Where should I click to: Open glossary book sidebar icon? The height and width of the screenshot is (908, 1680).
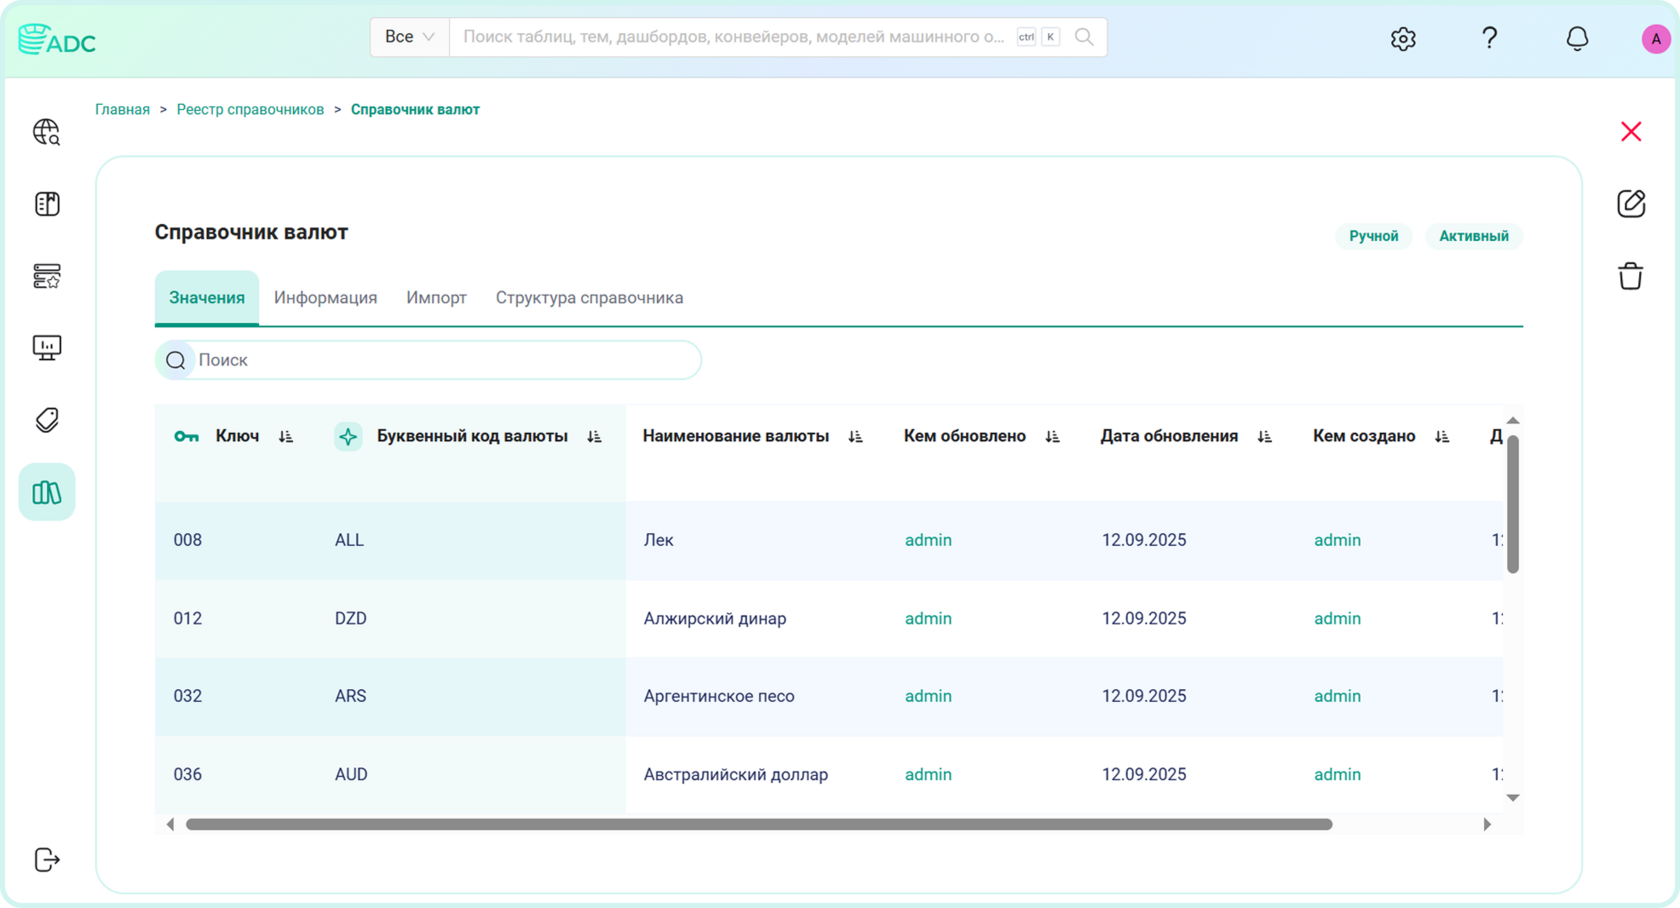pyautogui.click(x=47, y=204)
